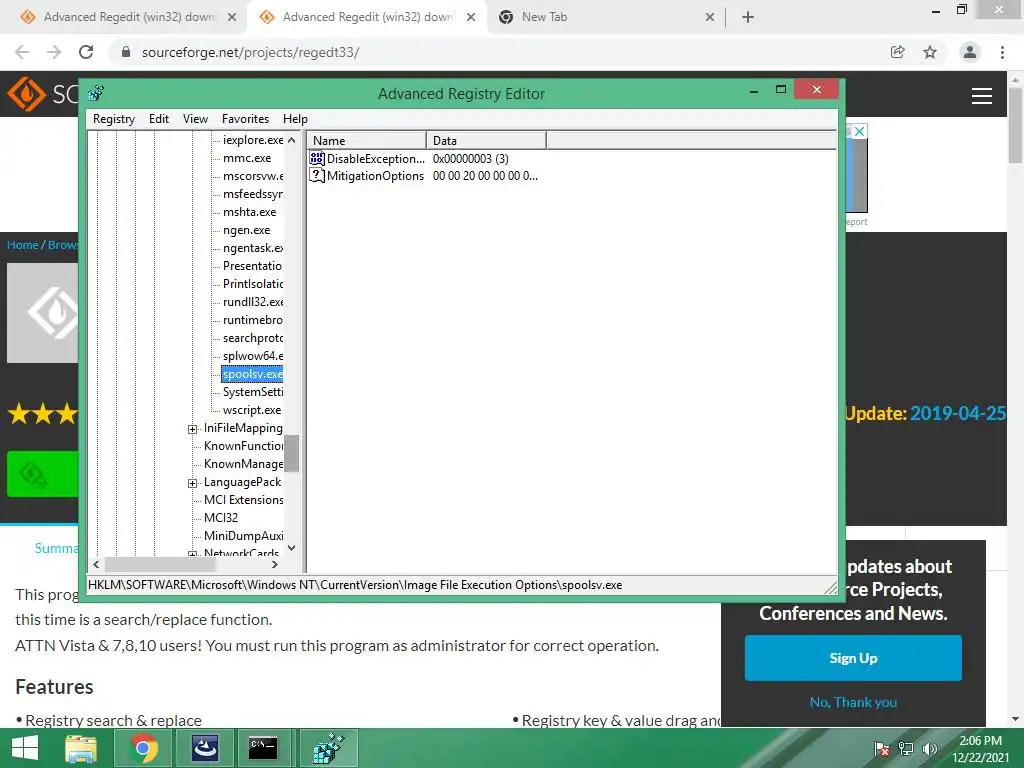Image resolution: width=1024 pixels, height=768 pixels.
Task: Click the share page icon in Chrome
Action: pos(898,52)
